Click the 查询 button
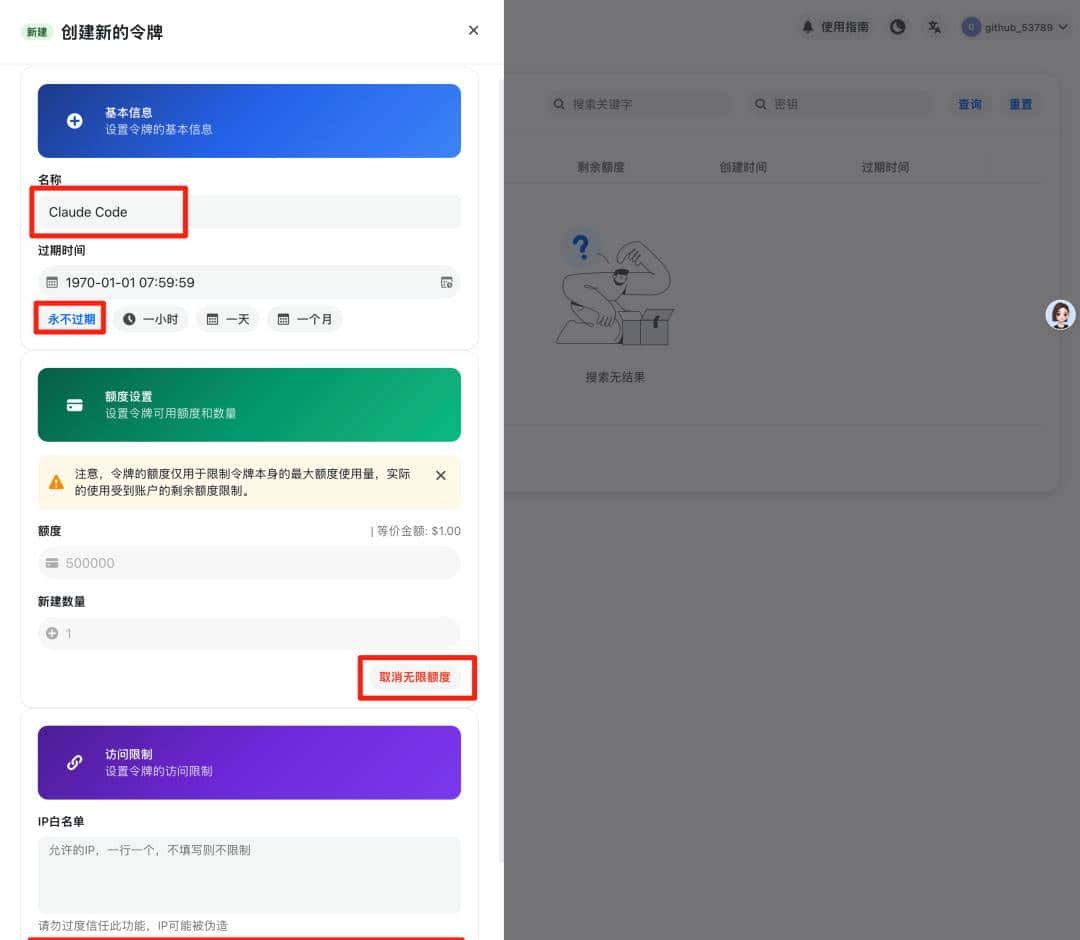1080x940 pixels. click(969, 103)
